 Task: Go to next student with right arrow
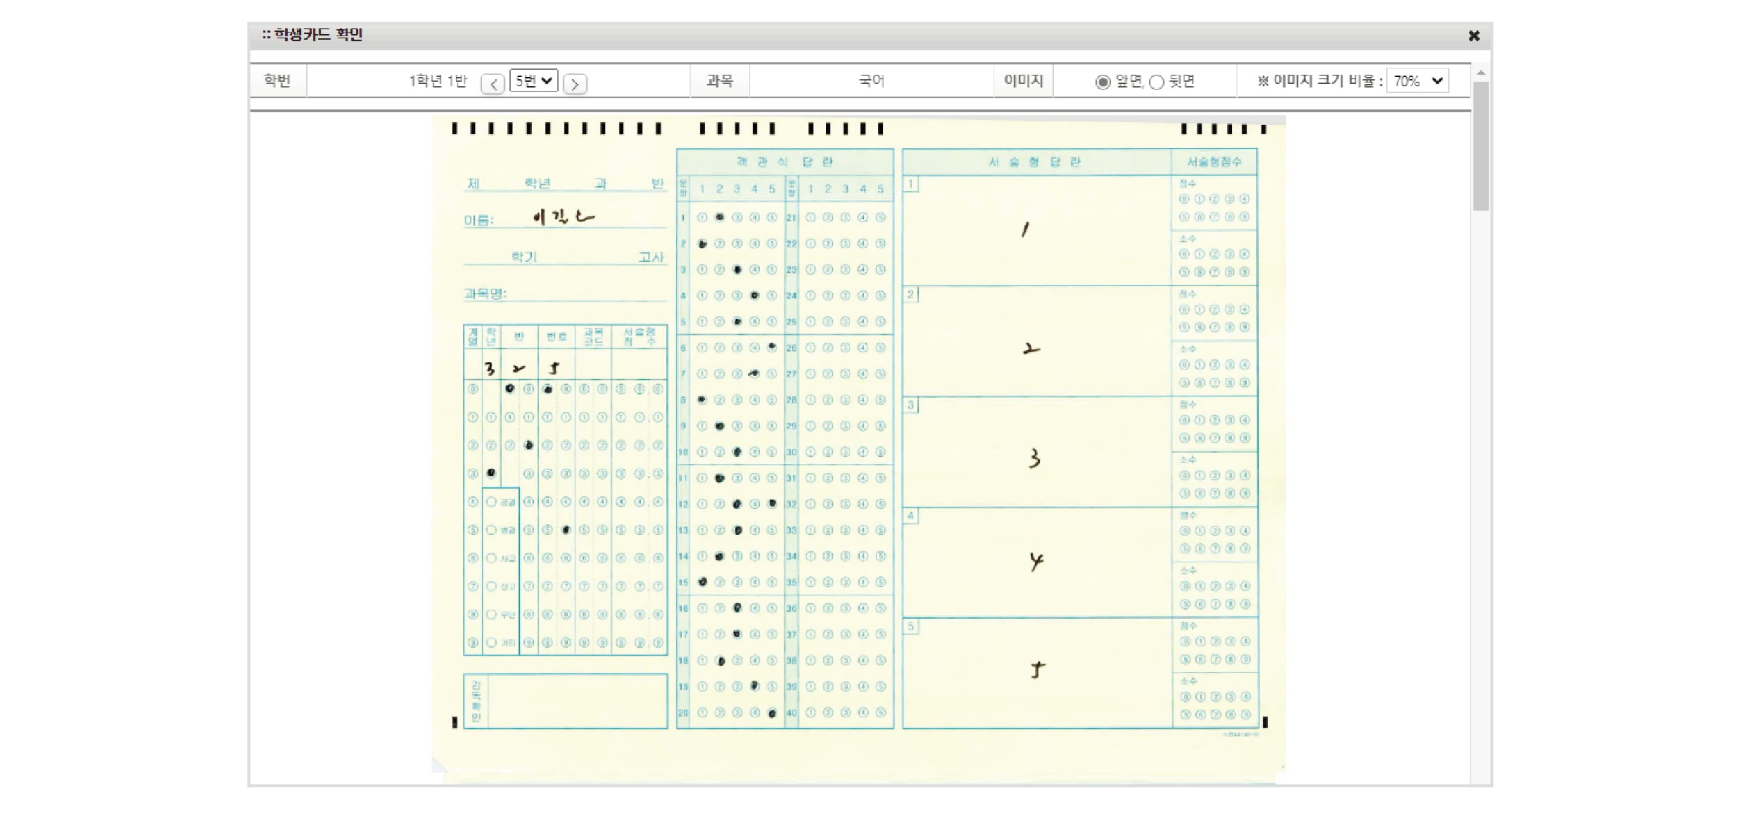point(575,83)
